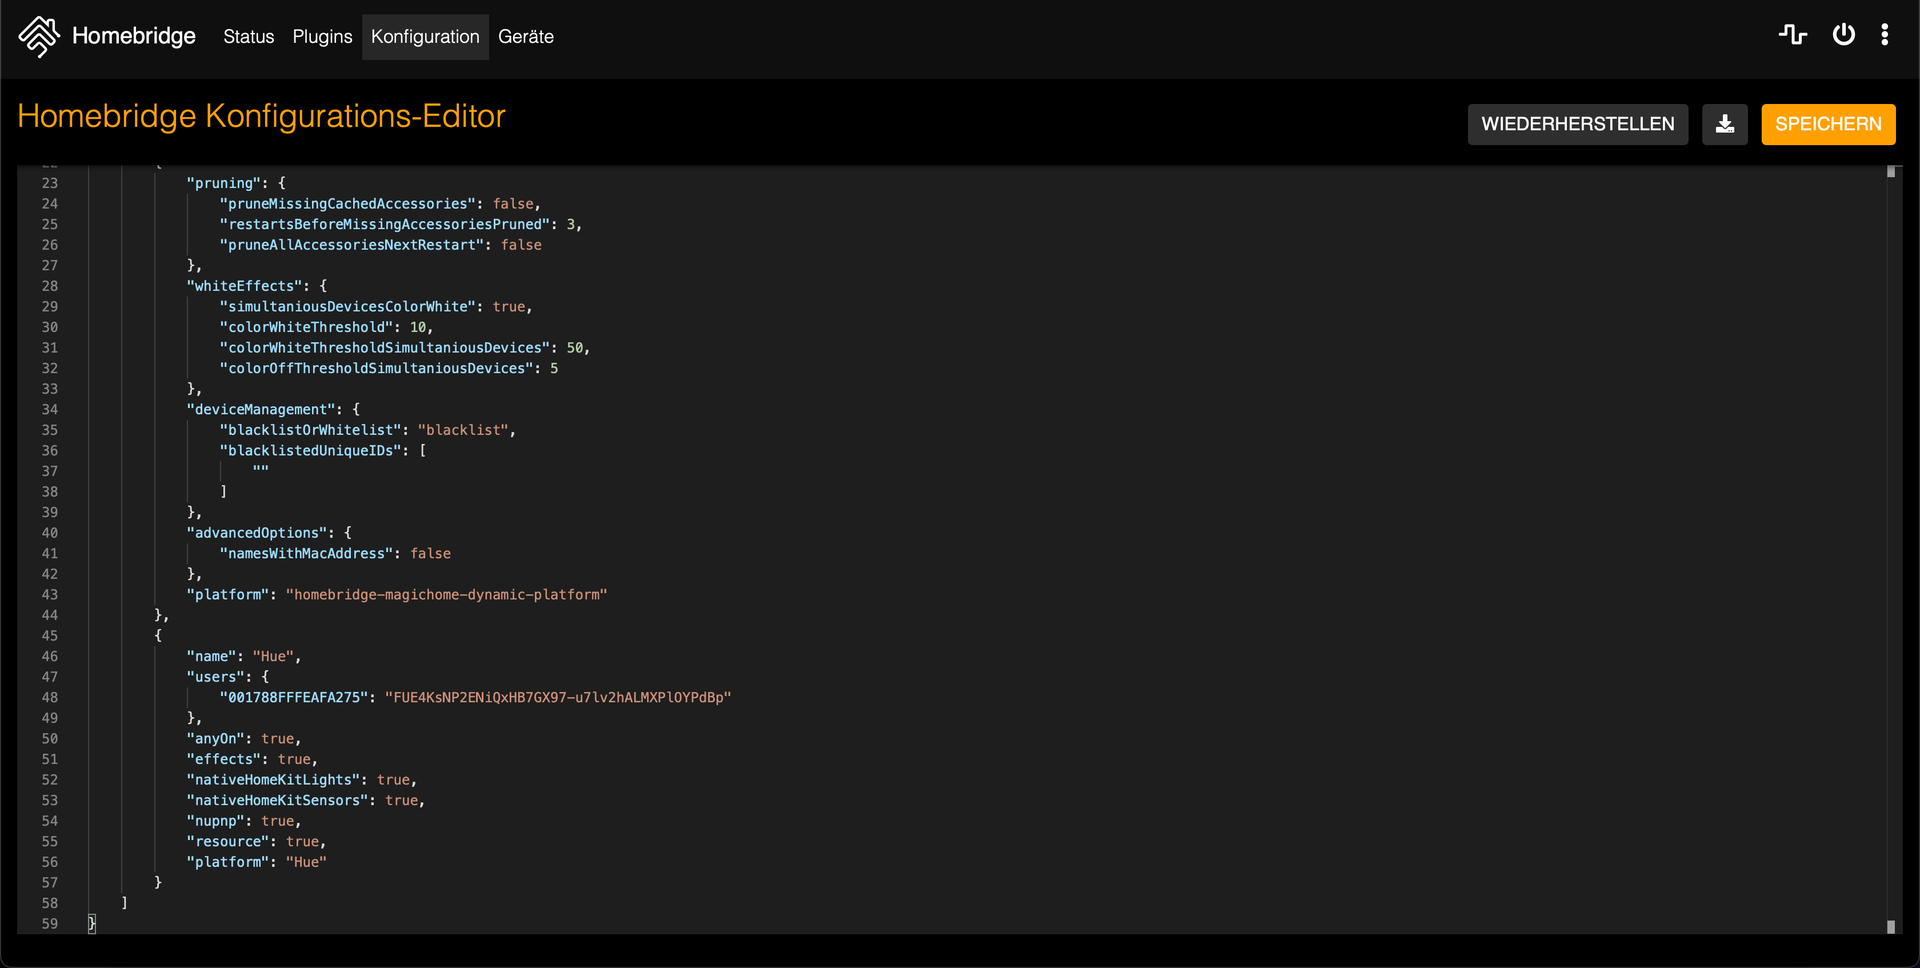Image resolution: width=1920 pixels, height=968 pixels.
Task: Switch to the Geräte tab
Action: tap(525, 37)
